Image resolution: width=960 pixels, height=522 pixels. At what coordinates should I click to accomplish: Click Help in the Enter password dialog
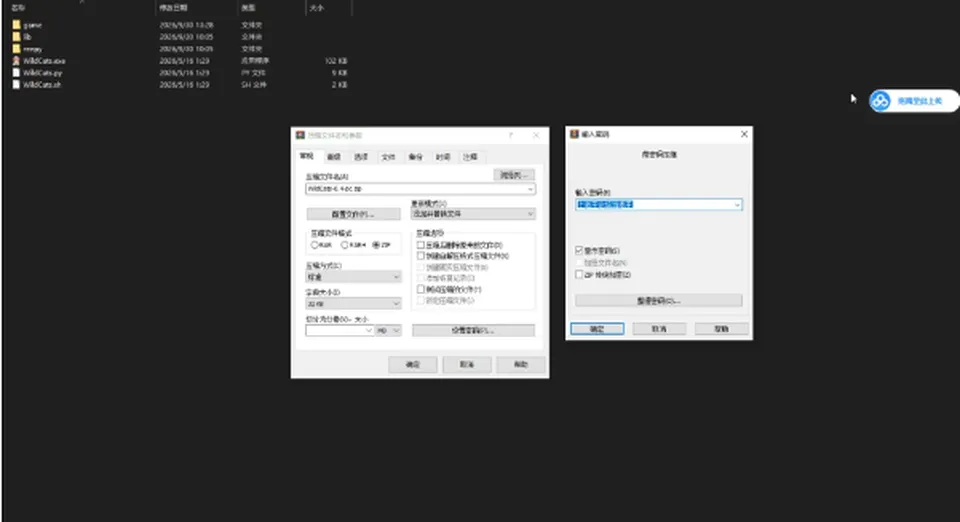tap(721, 329)
